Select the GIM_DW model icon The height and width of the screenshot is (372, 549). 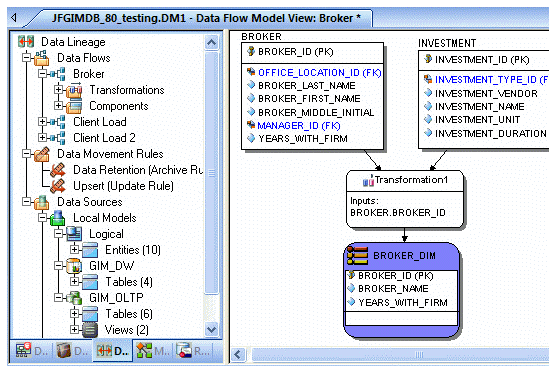pyautogui.click(x=74, y=266)
